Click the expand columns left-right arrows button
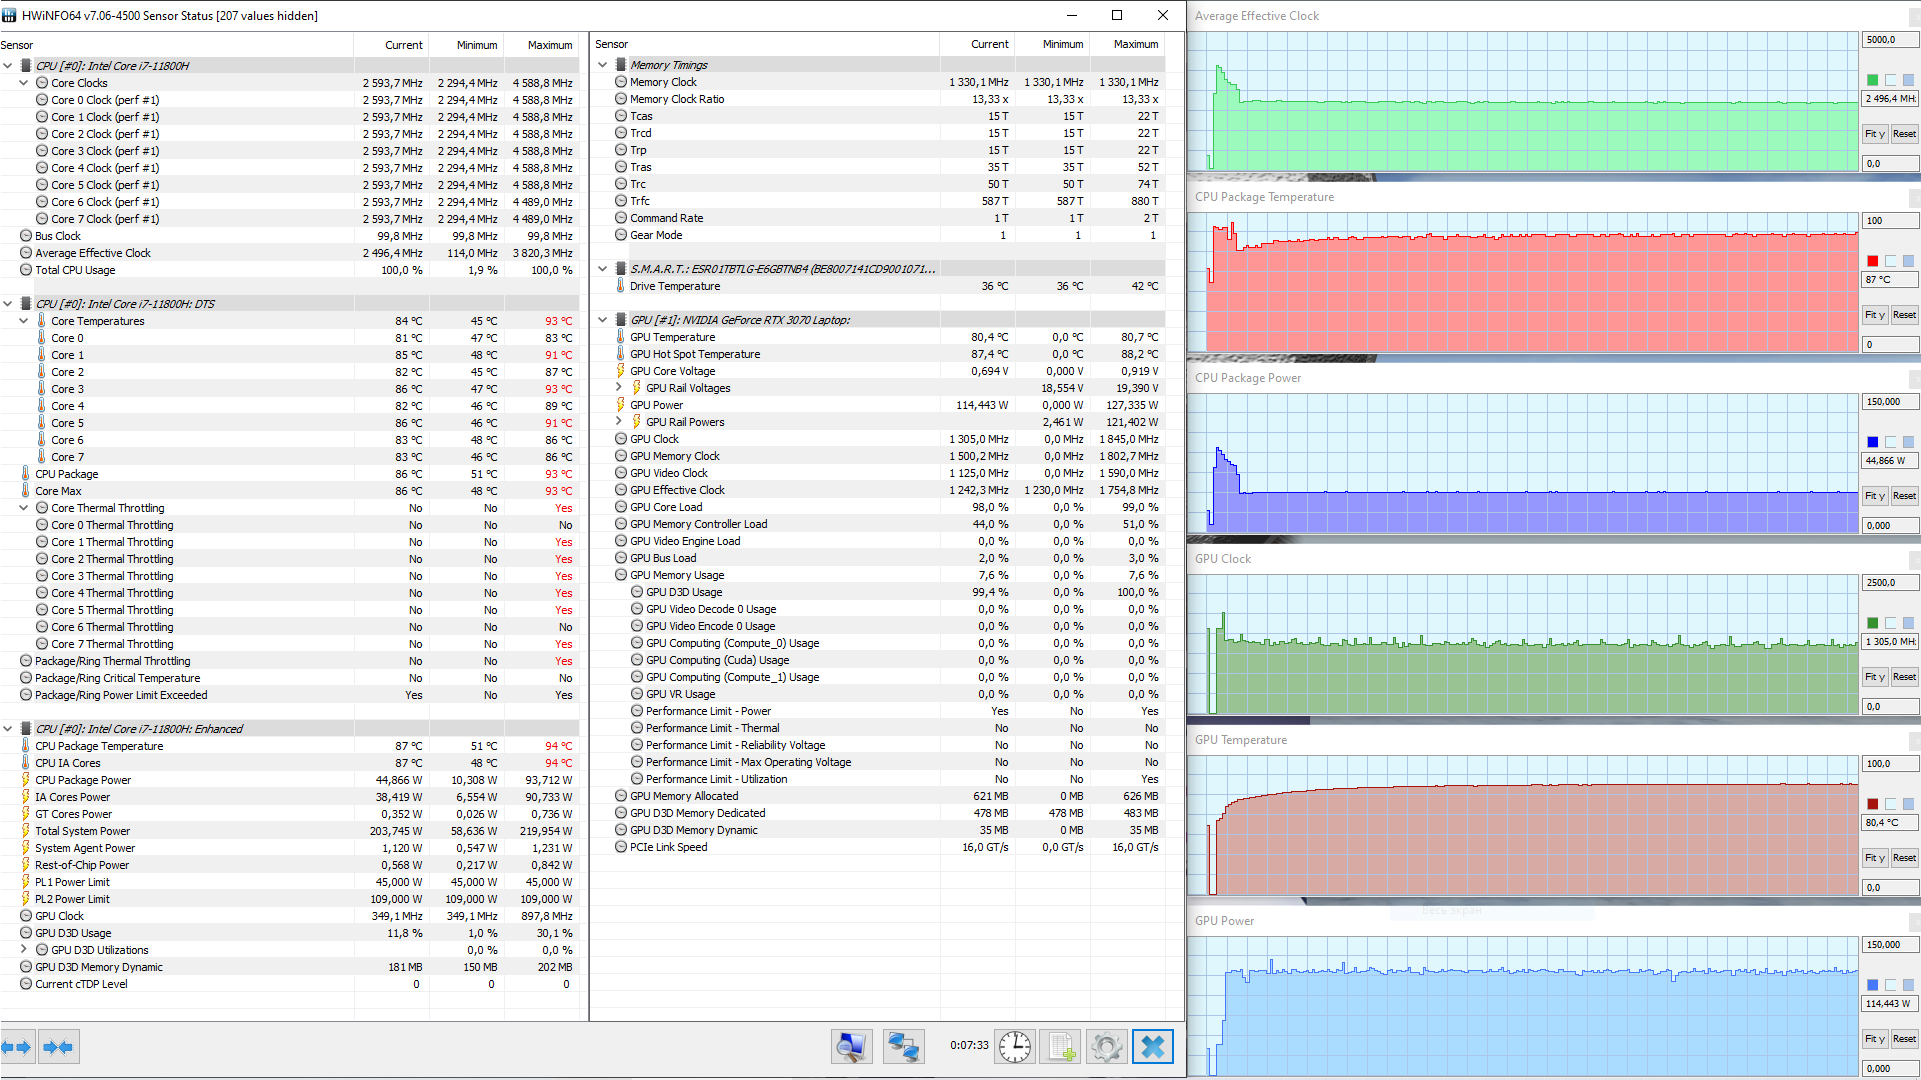 point(17,1047)
